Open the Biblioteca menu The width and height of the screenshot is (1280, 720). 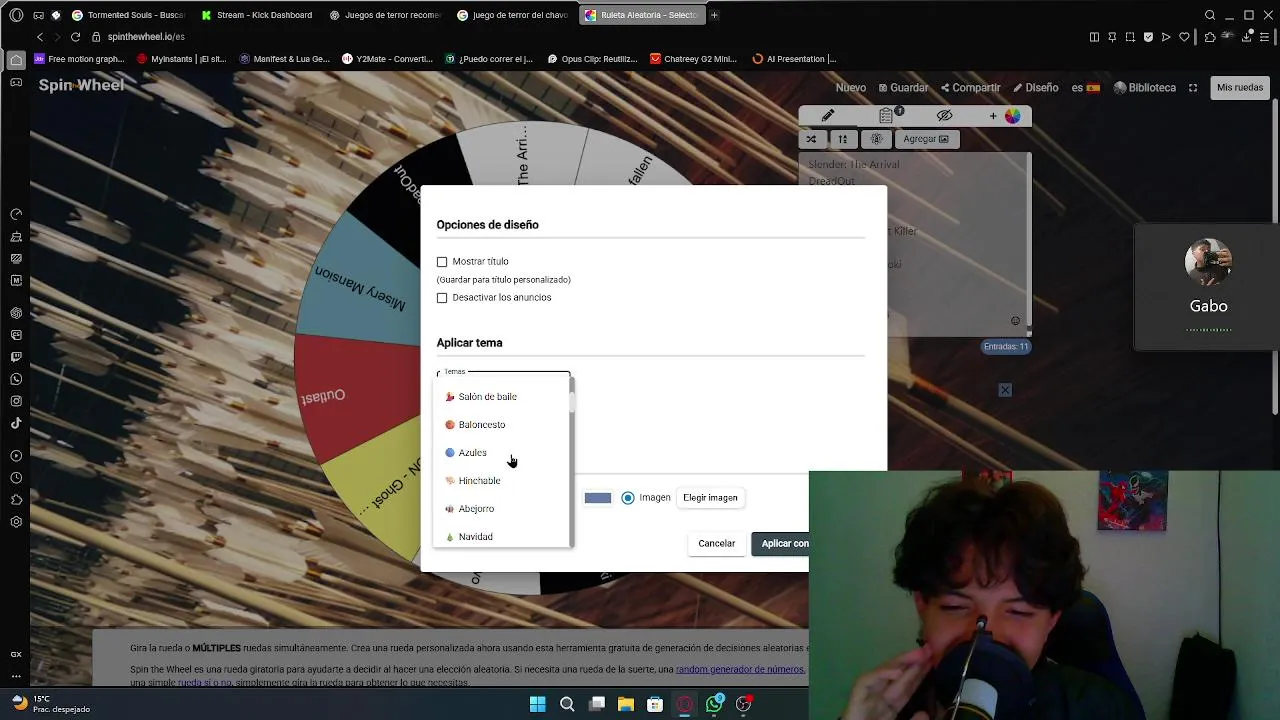point(1145,88)
